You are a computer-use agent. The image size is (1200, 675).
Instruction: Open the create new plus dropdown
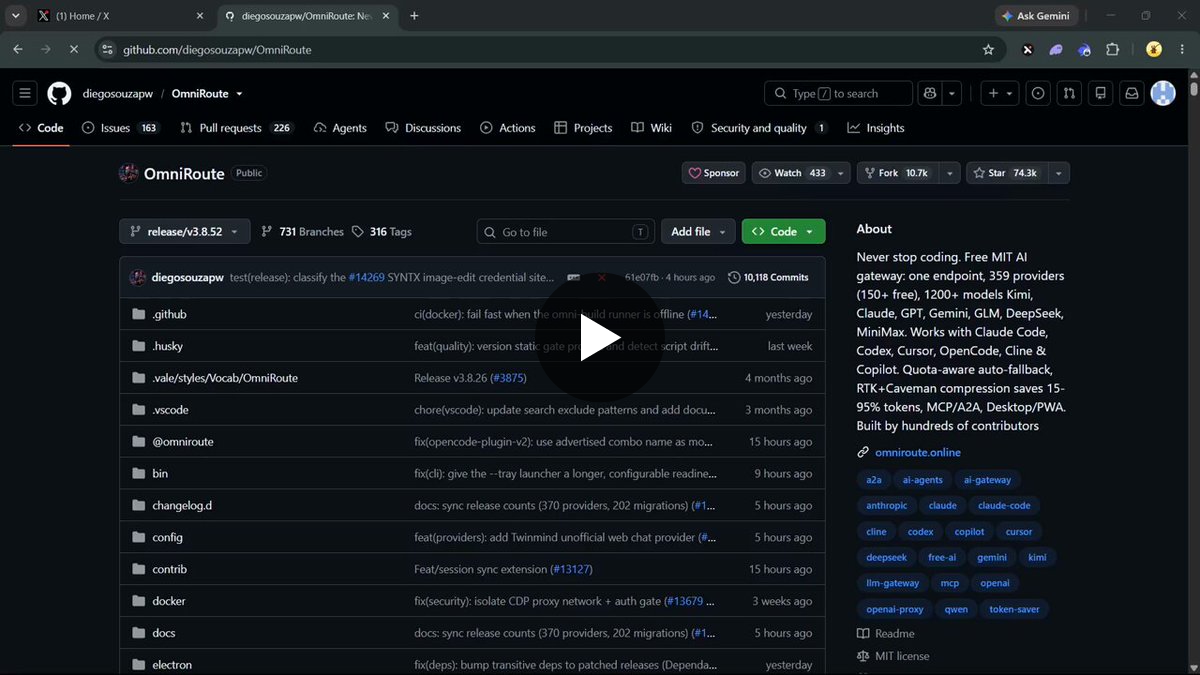(1000, 94)
